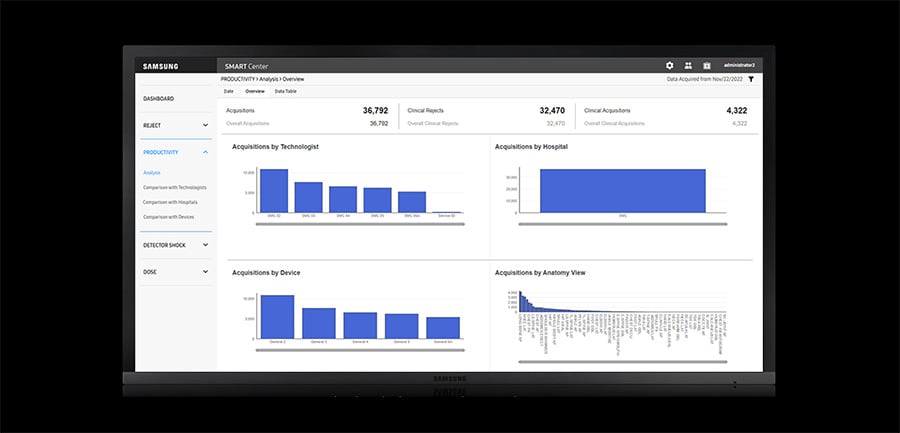Screen dimensions: 900x433
Task: Click the Hospital chart horizontal scrollbar
Action: [623, 225]
